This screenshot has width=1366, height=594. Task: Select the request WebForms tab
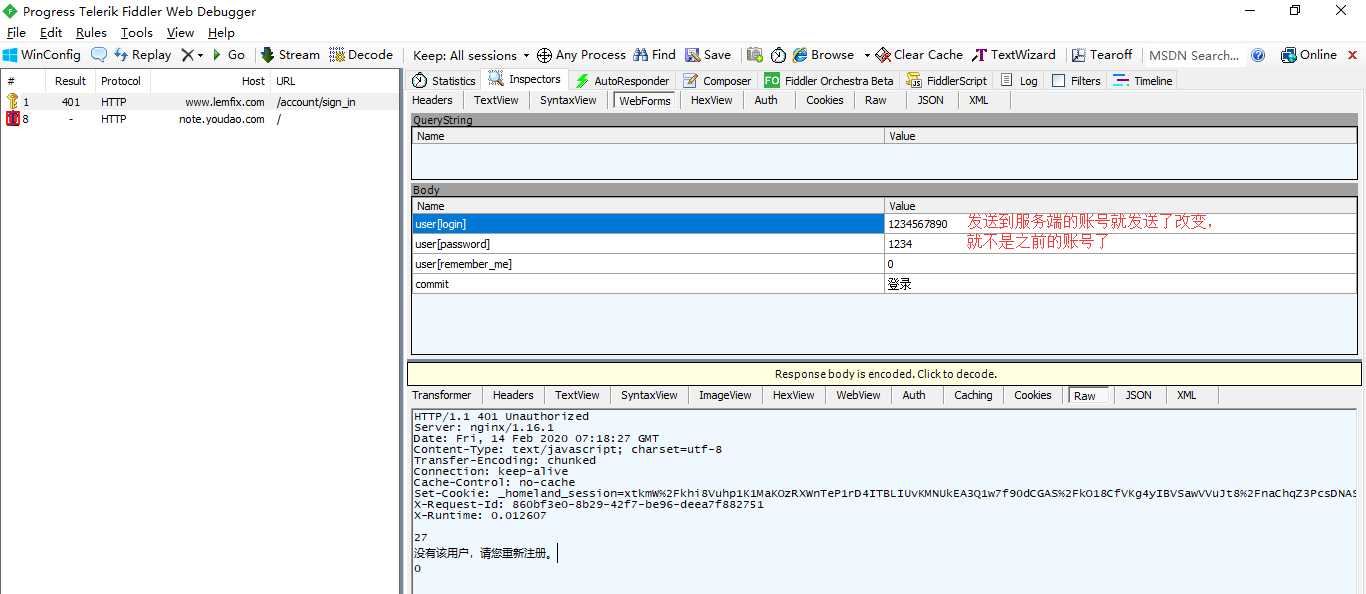point(643,100)
